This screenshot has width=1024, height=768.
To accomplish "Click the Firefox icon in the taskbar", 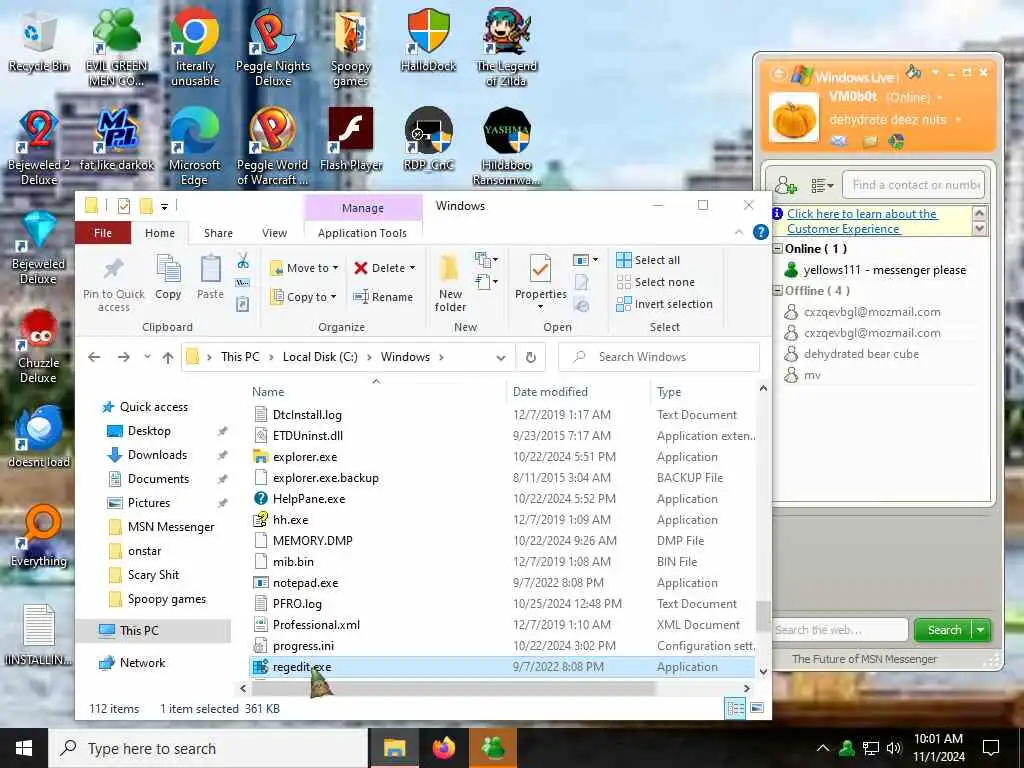I will (x=444, y=748).
